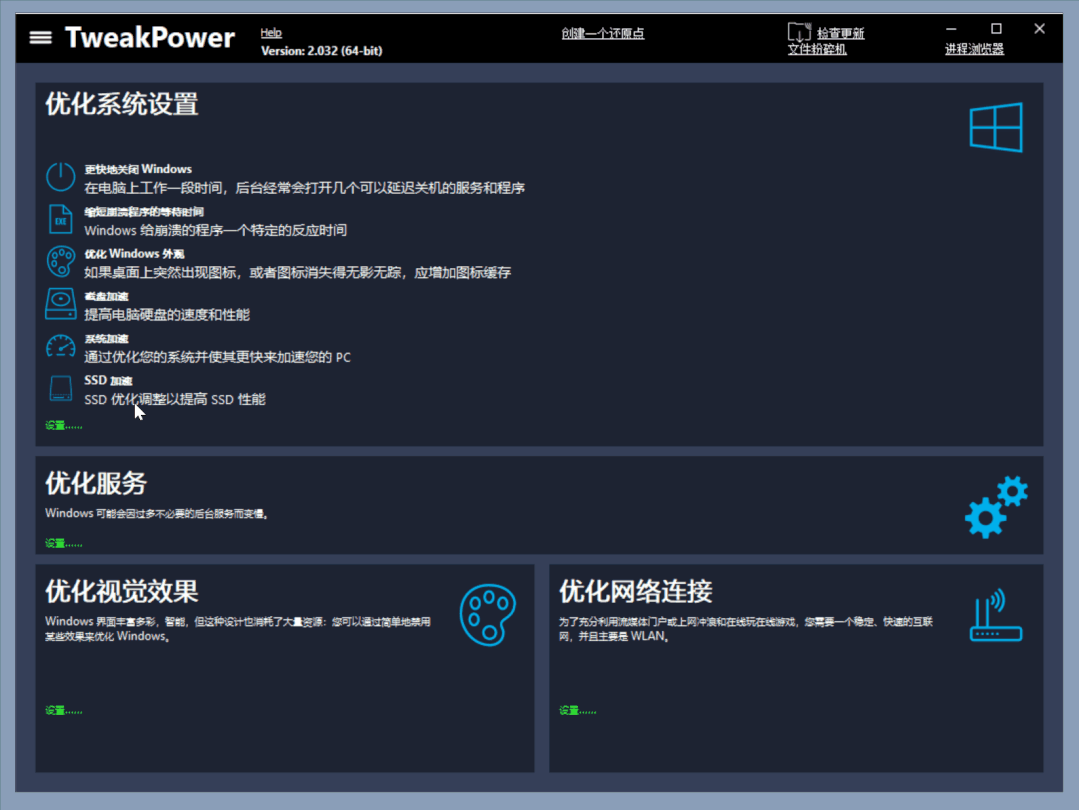Open 文件粉碎机 via its shredder icon

pyautogui.click(x=798, y=33)
